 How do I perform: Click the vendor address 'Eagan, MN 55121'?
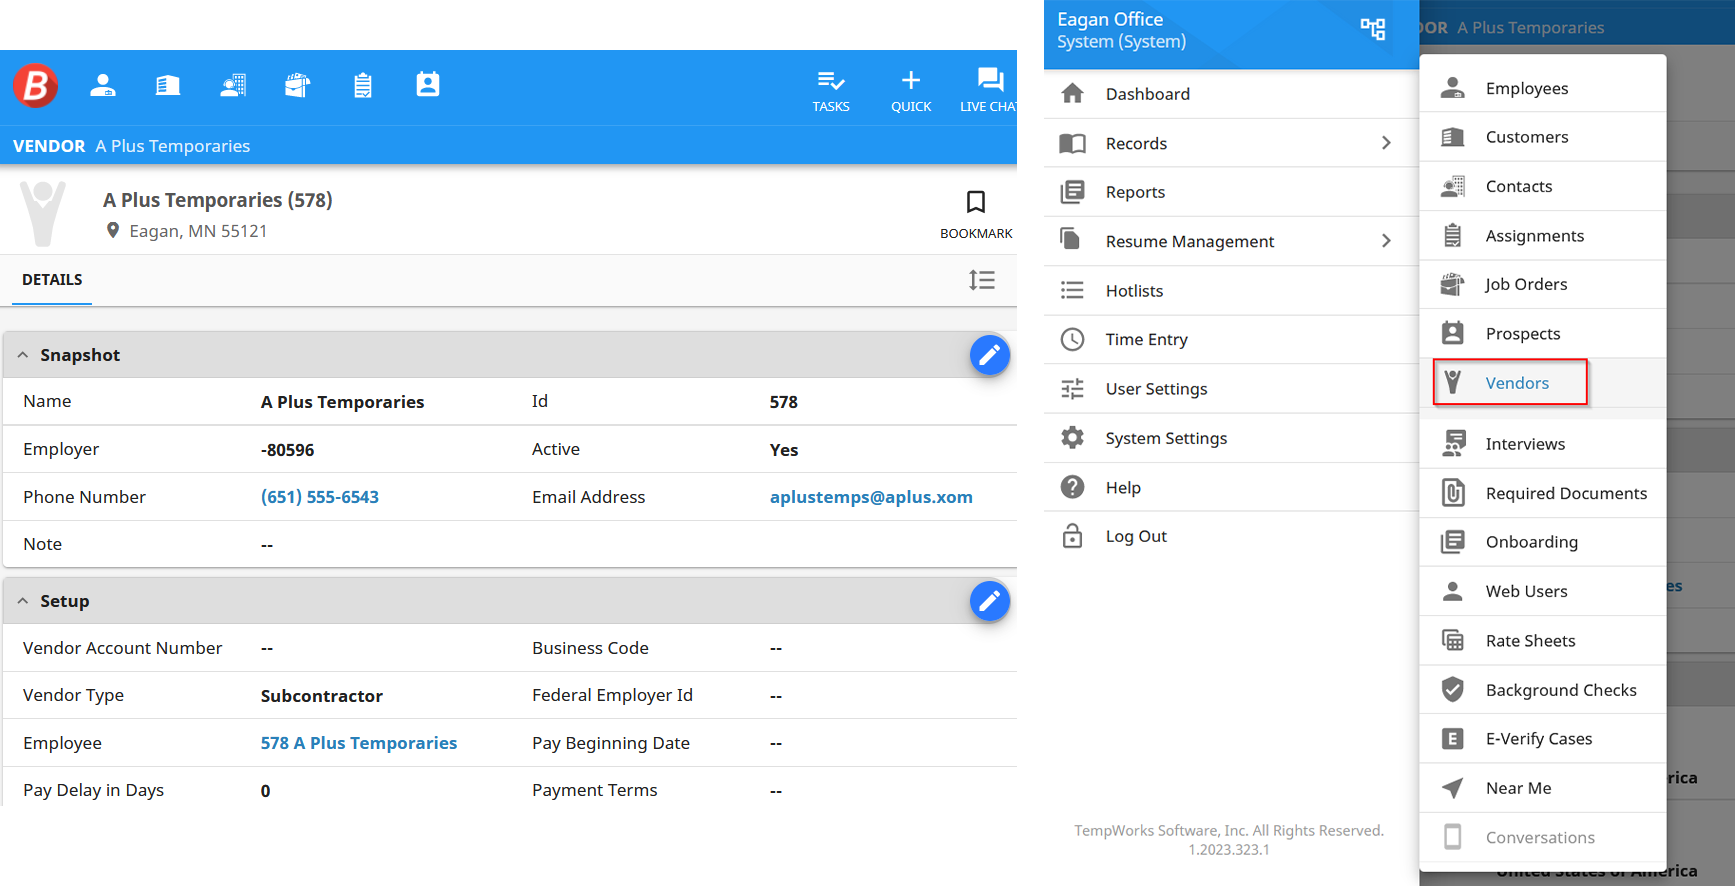click(x=198, y=231)
